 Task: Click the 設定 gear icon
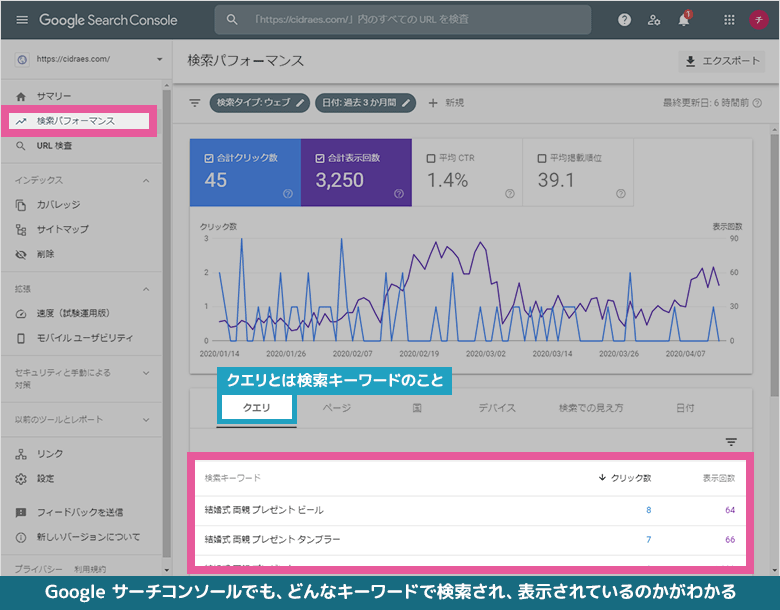tap(21, 479)
